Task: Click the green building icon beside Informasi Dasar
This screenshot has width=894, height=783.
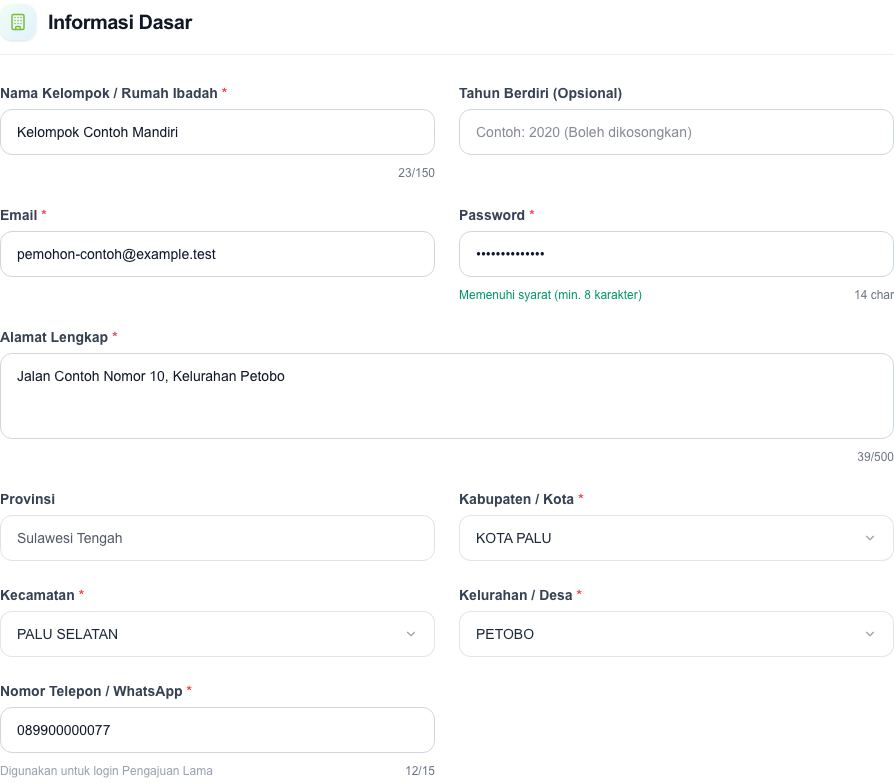Action: coord(18,22)
